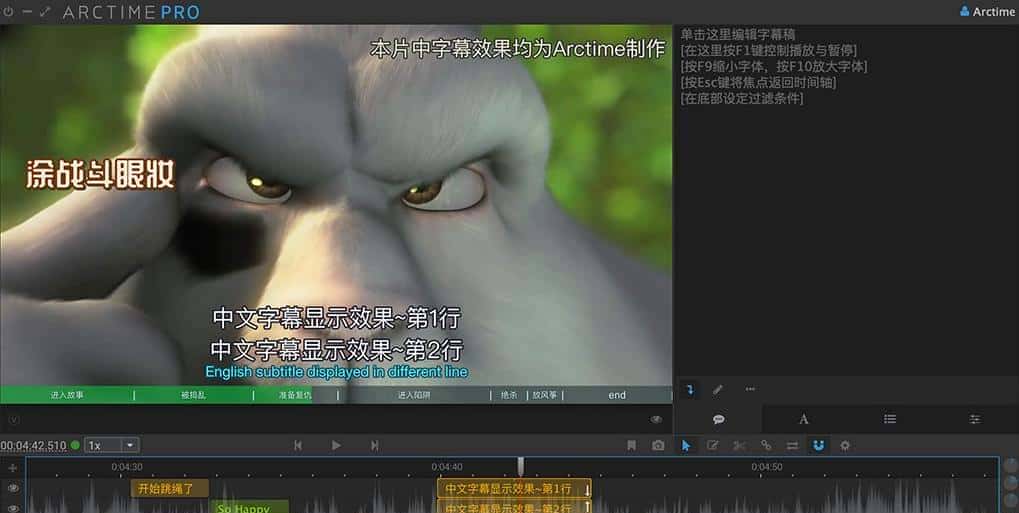Select the So Happy subtitle block
The height and width of the screenshot is (513, 1019).
tap(250, 507)
